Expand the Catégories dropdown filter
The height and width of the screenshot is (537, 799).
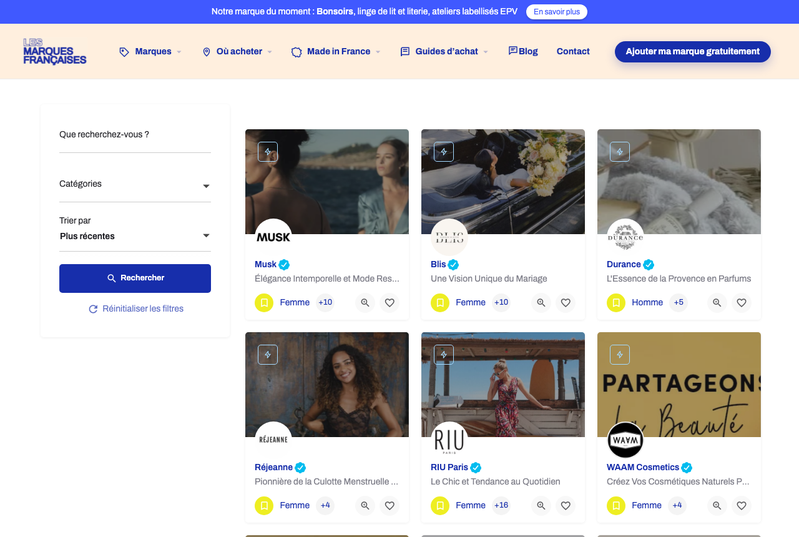pyautogui.click(x=135, y=184)
